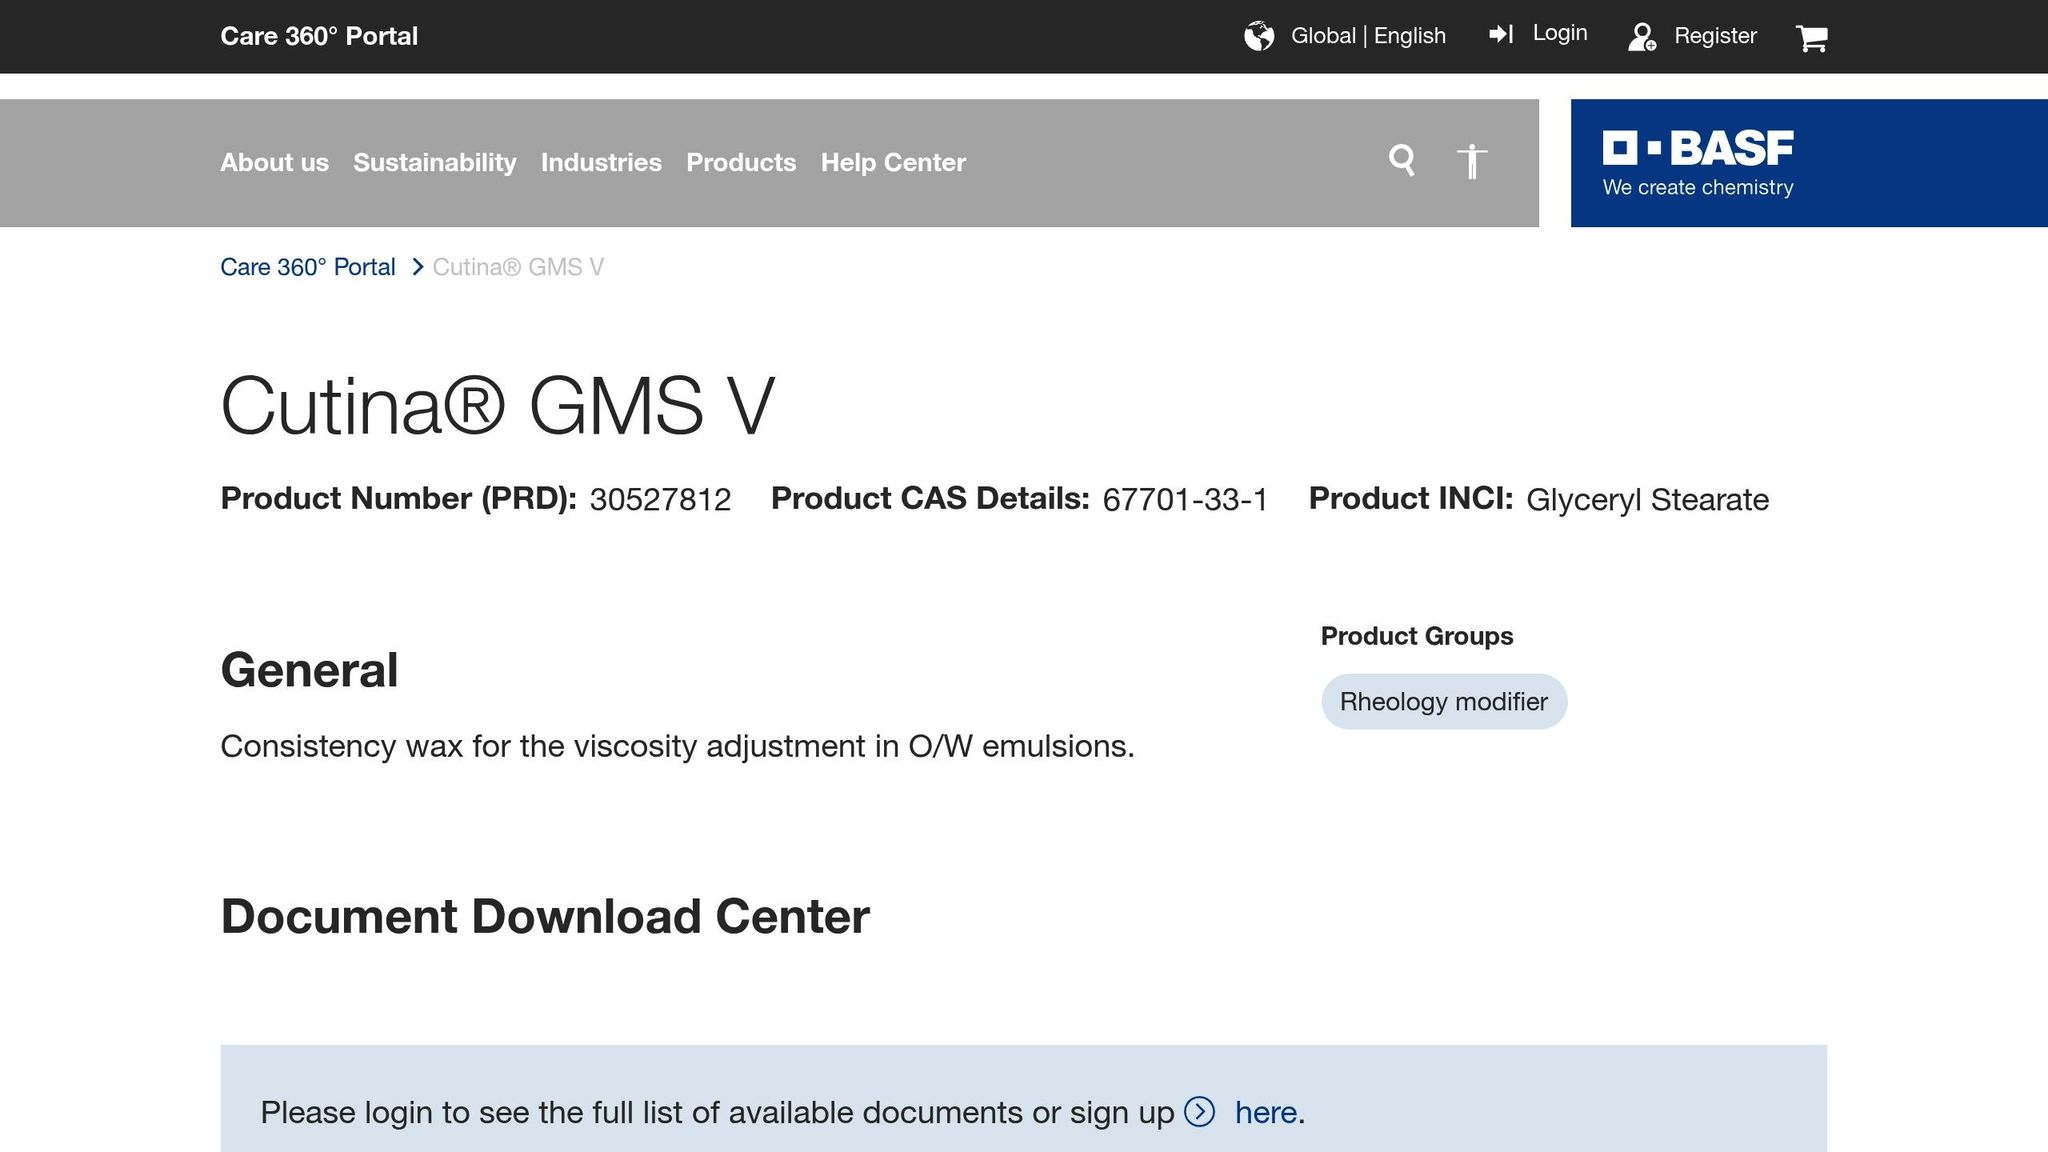This screenshot has width=2048, height=1152.
Task: Open Global | English language selector
Action: [1367, 36]
